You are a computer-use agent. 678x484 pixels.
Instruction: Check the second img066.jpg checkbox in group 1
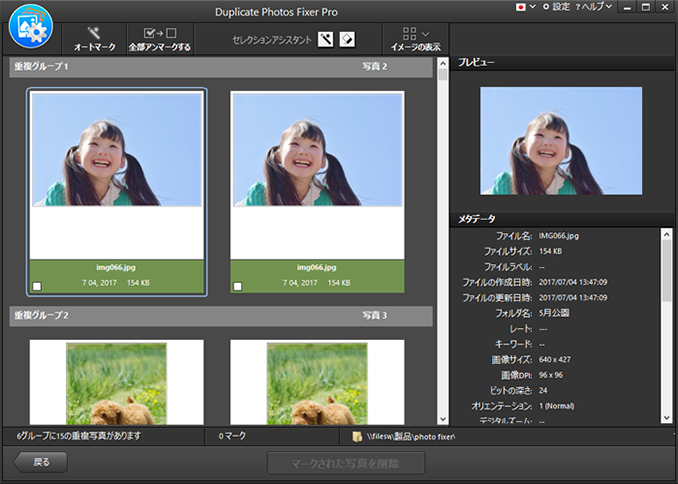[237, 286]
